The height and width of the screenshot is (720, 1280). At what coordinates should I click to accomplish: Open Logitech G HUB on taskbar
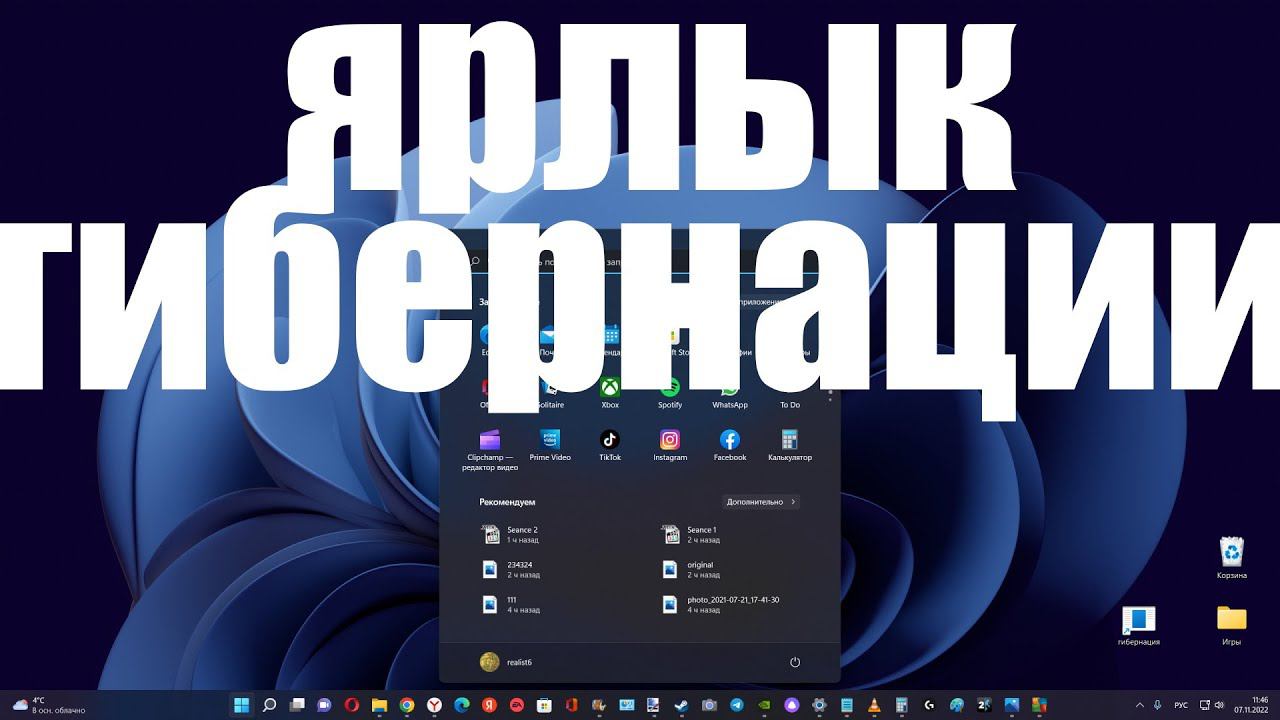click(x=929, y=705)
